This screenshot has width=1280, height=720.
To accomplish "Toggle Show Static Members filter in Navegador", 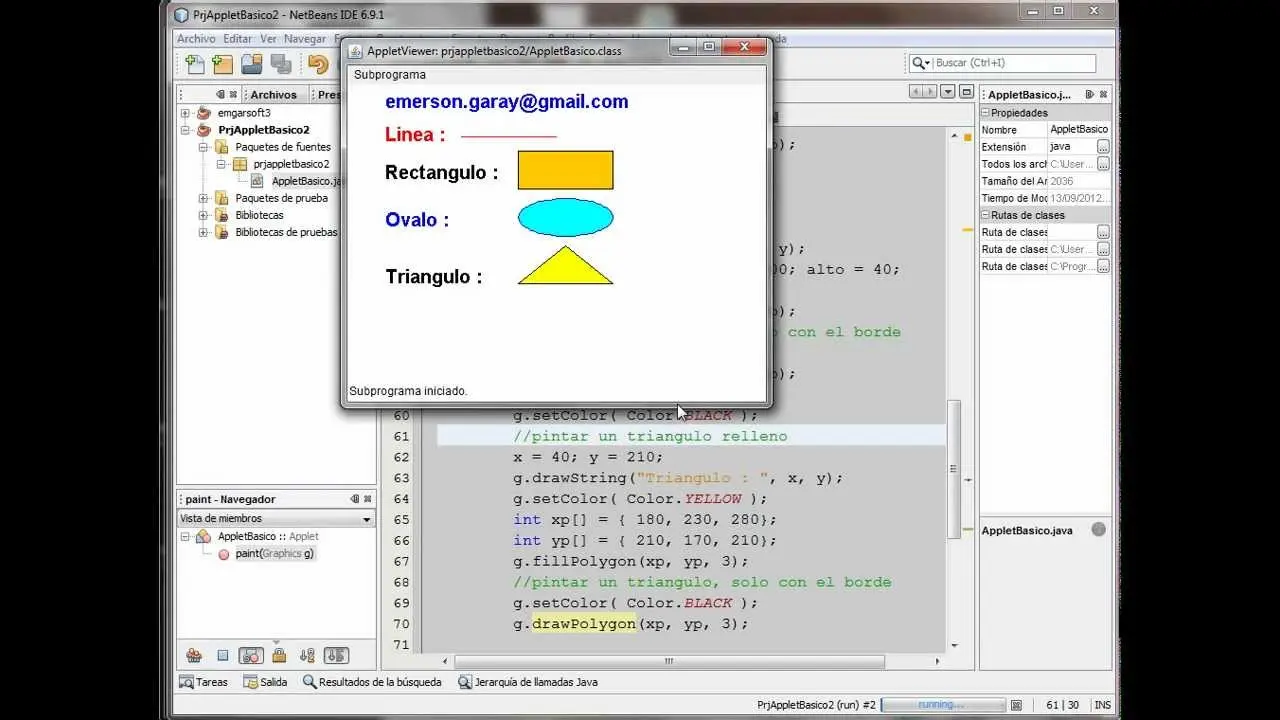I will (250, 656).
